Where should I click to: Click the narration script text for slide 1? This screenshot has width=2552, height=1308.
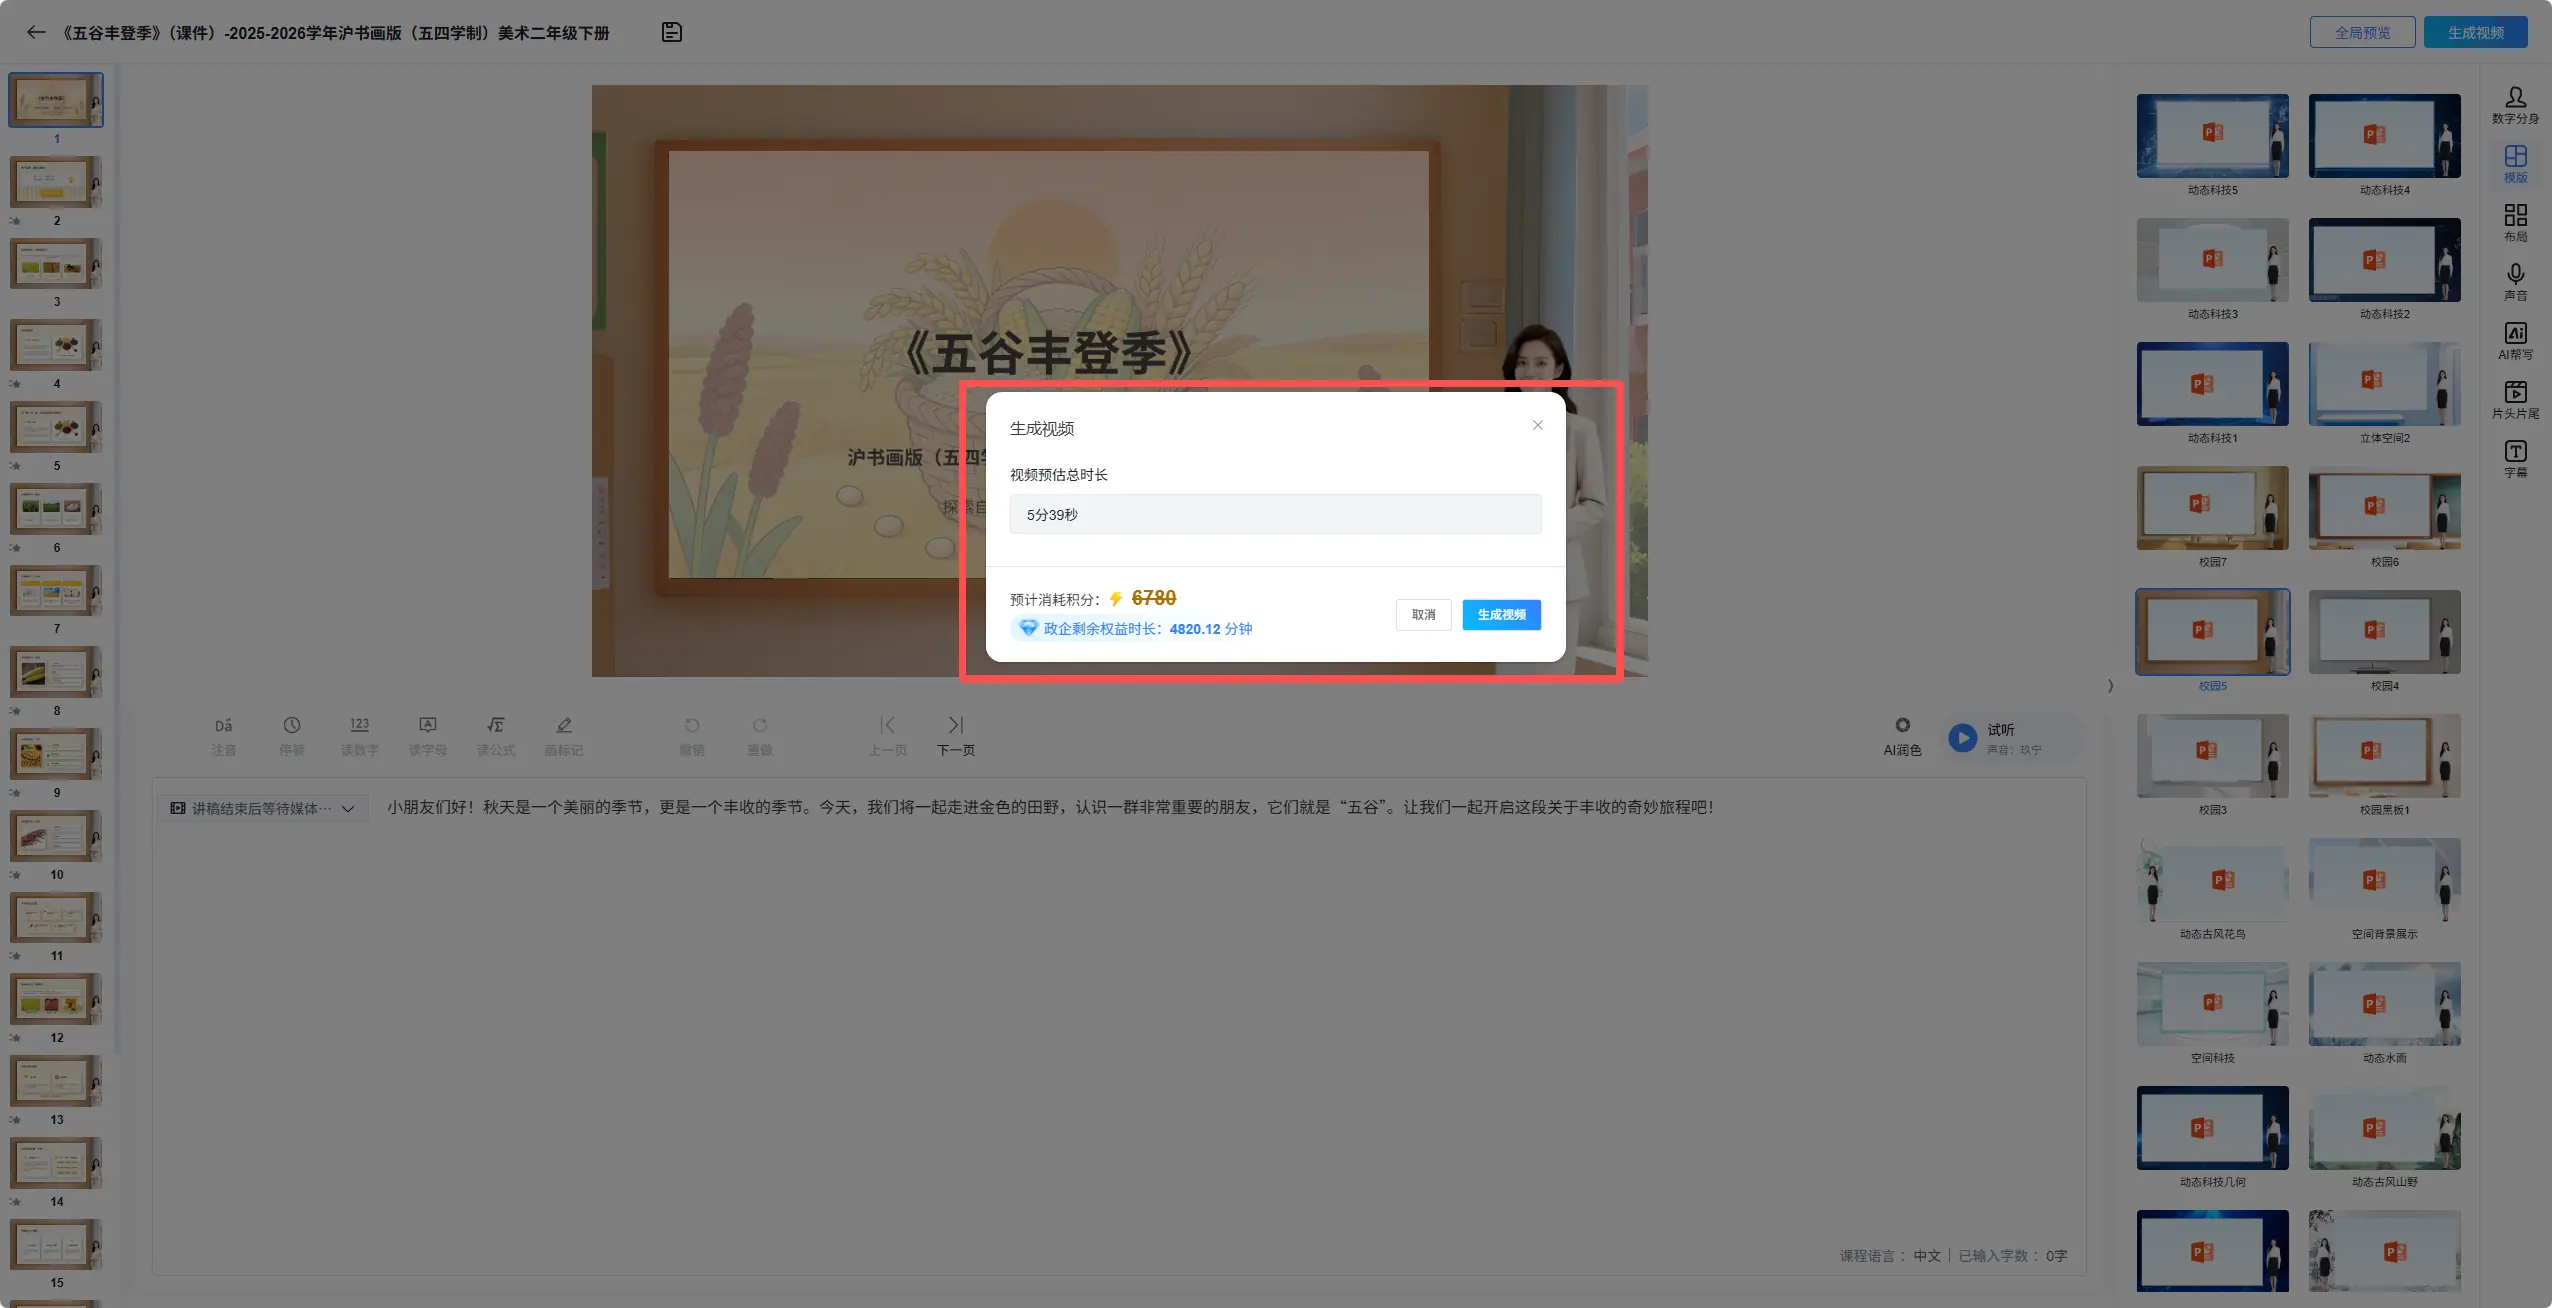[1050, 807]
